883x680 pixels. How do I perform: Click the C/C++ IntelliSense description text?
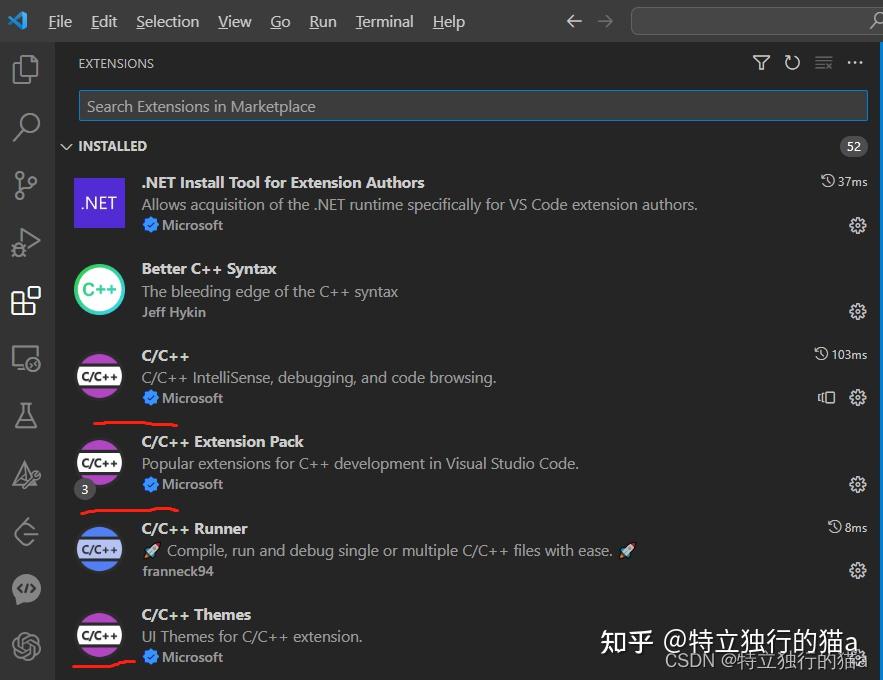(319, 377)
